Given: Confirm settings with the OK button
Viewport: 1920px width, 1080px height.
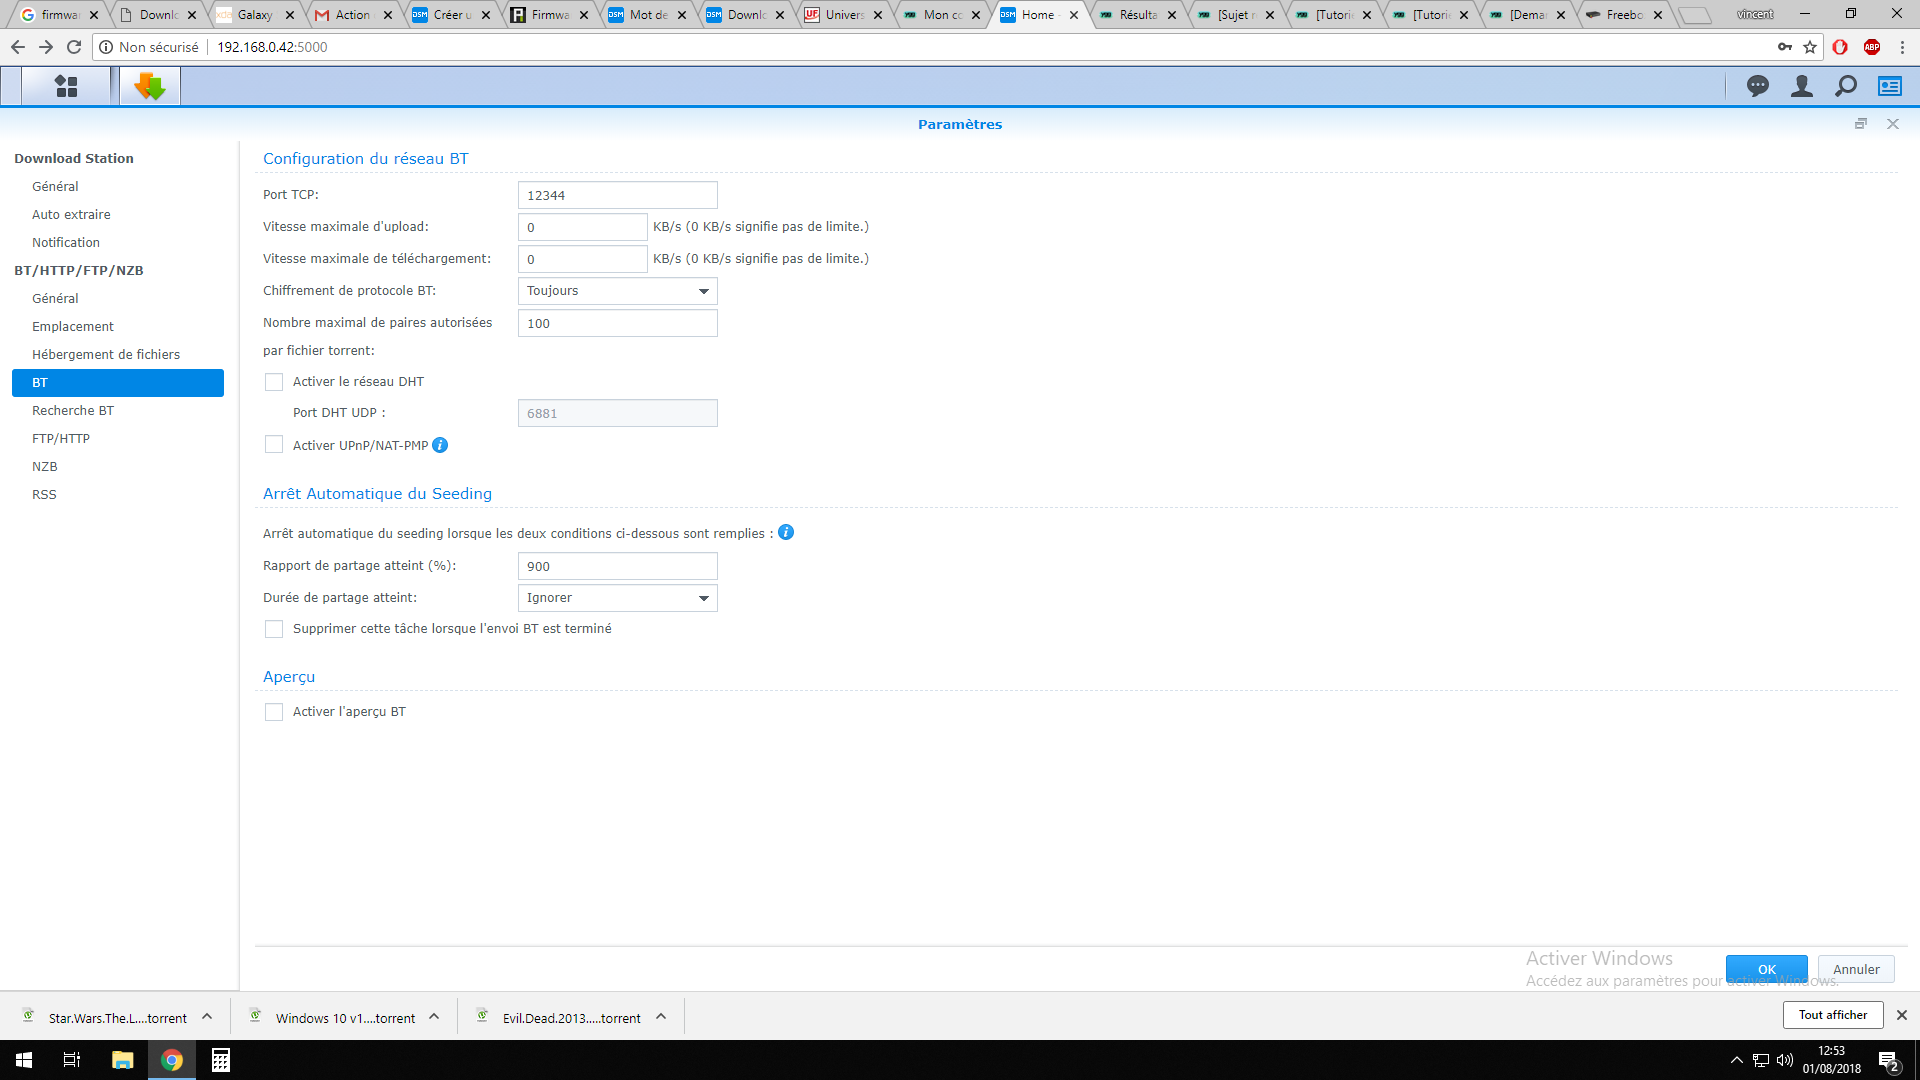Looking at the screenshot, I should [1767, 969].
